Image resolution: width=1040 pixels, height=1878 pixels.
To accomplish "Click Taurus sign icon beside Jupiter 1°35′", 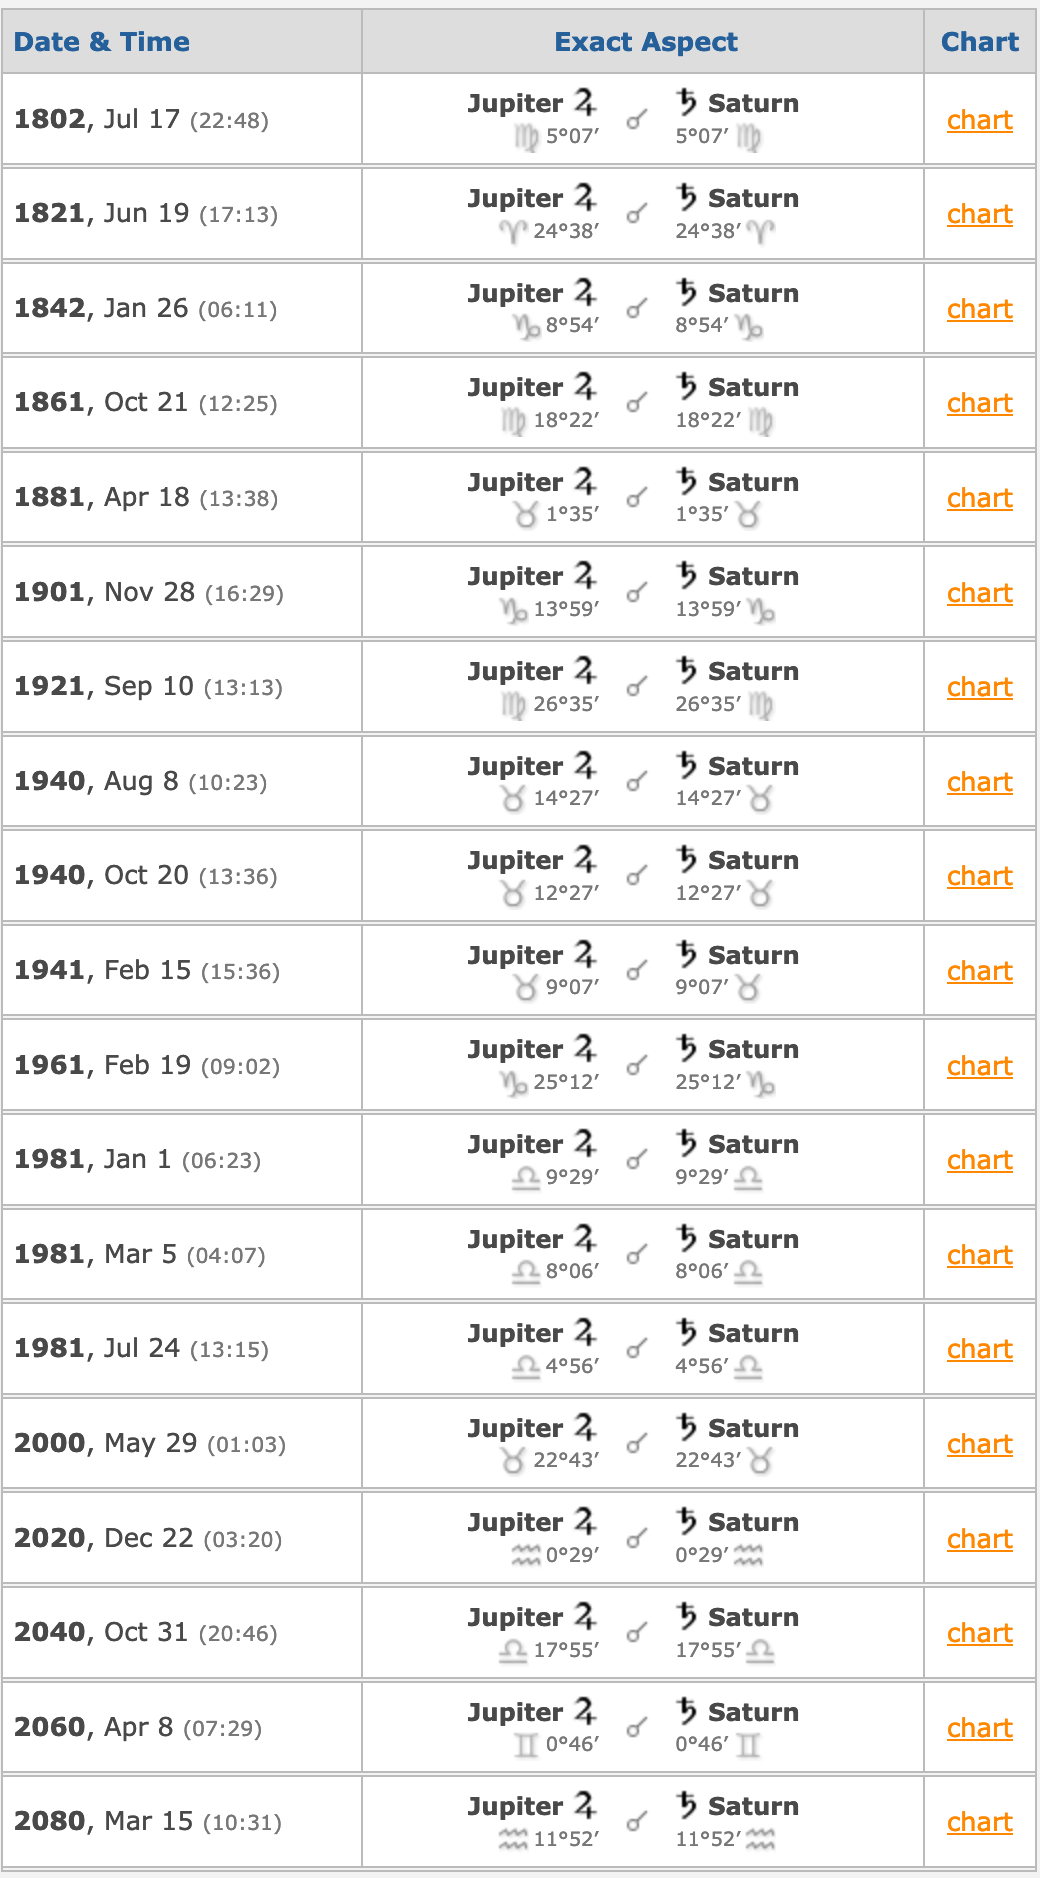I will pyautogui.click(x=525, y=515).
